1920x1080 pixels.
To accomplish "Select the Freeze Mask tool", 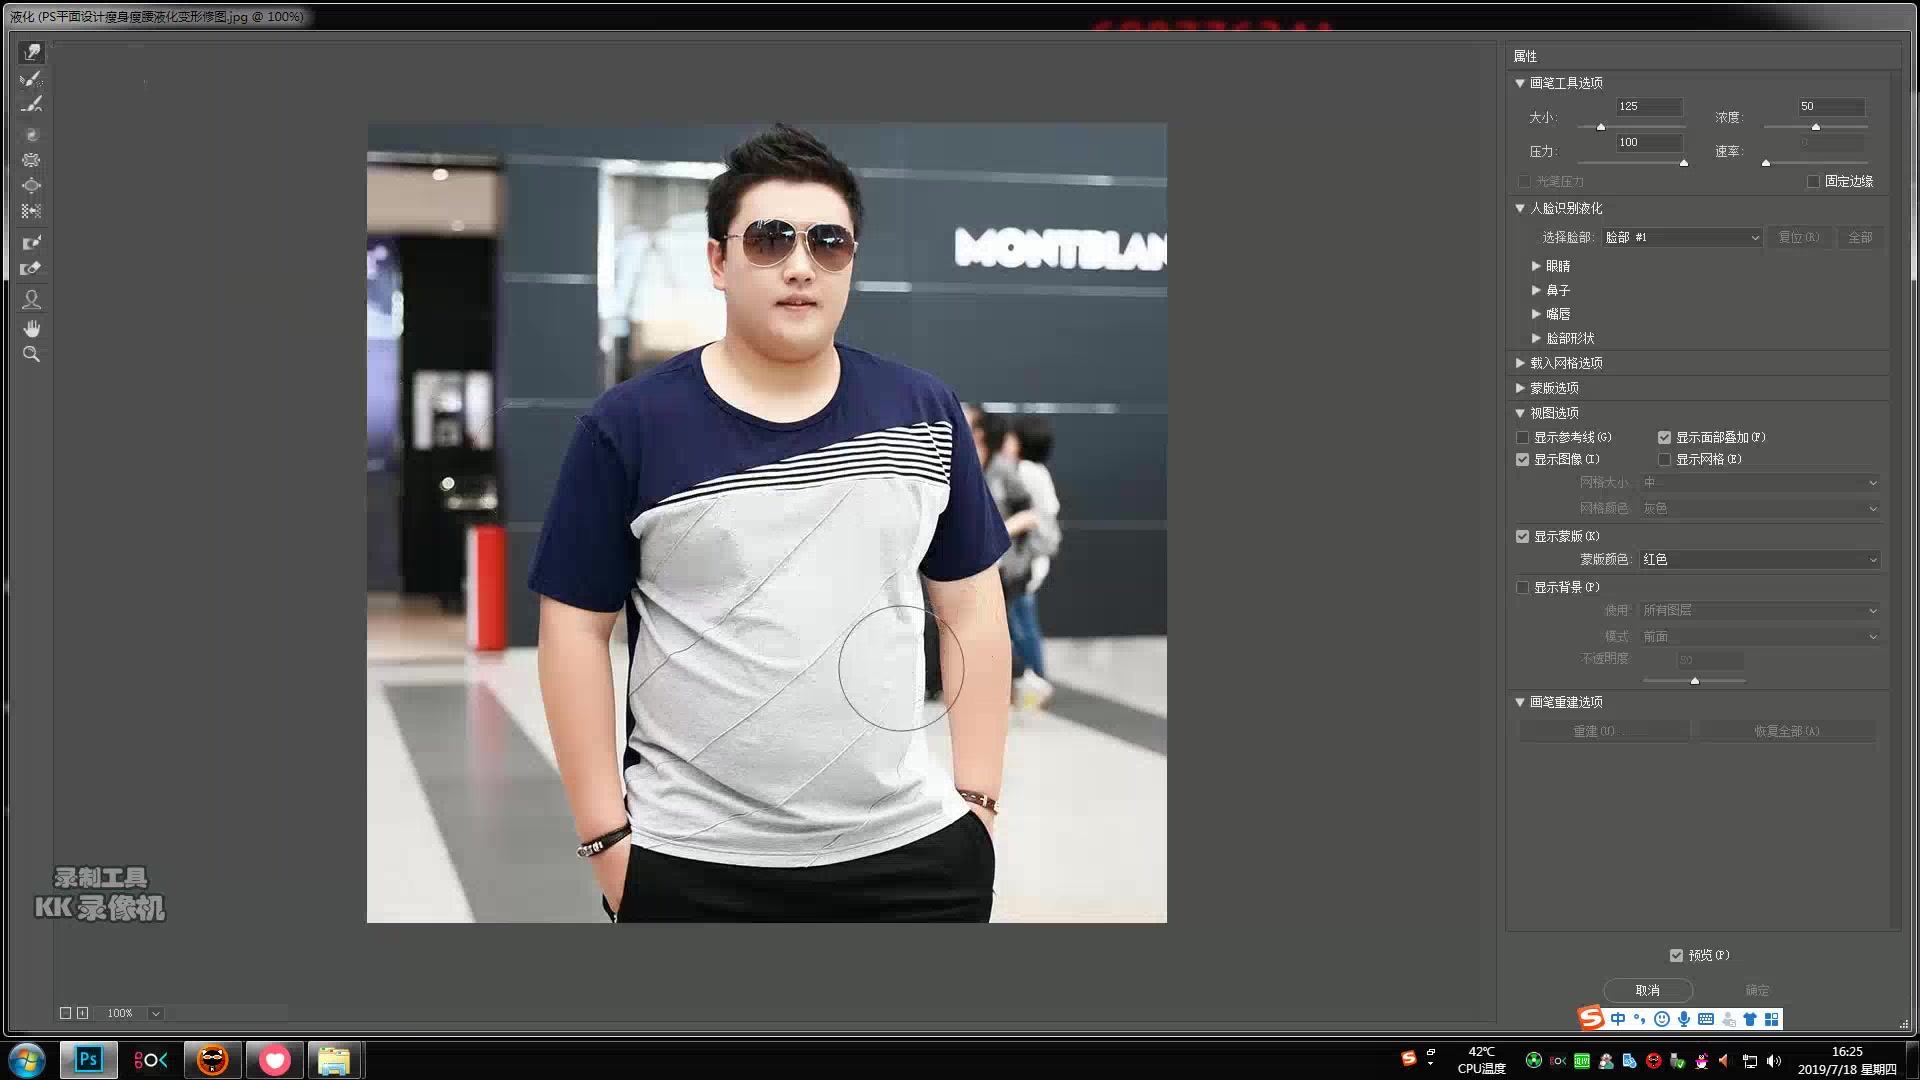I will (x=31, y=243).
